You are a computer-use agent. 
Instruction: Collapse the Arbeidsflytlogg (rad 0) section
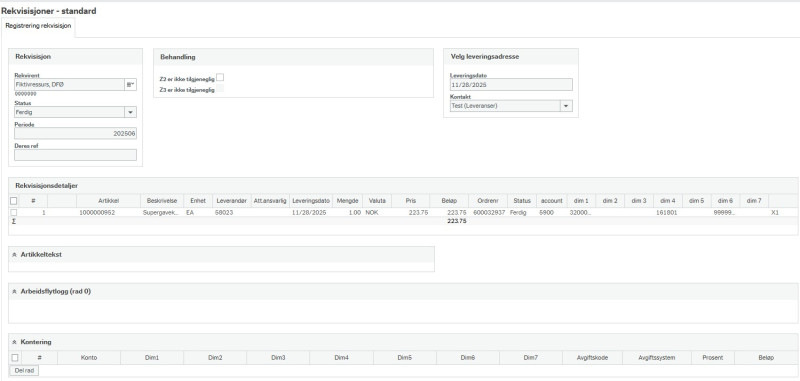pos(14,292)
